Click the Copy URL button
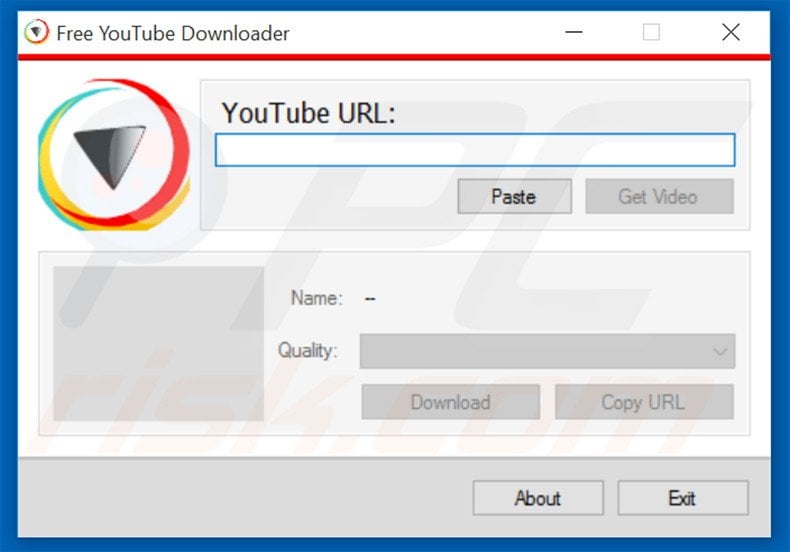This screenshot has width=790, height=552. [644, 402]
